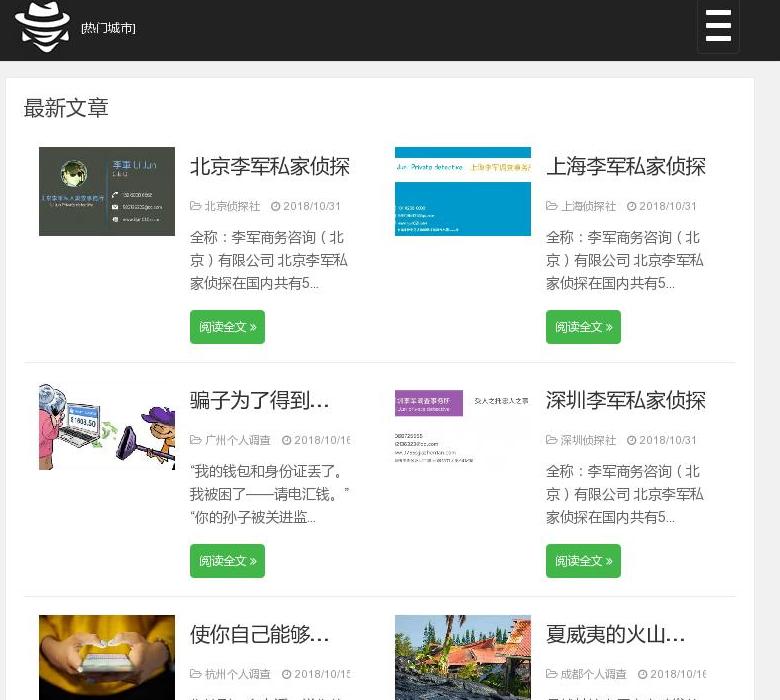Image resolution: width=780 pixels, height=700 pixels.
Task: Open the purple business card thumbnail for Shenzhen
Action: tap(463, 426)
